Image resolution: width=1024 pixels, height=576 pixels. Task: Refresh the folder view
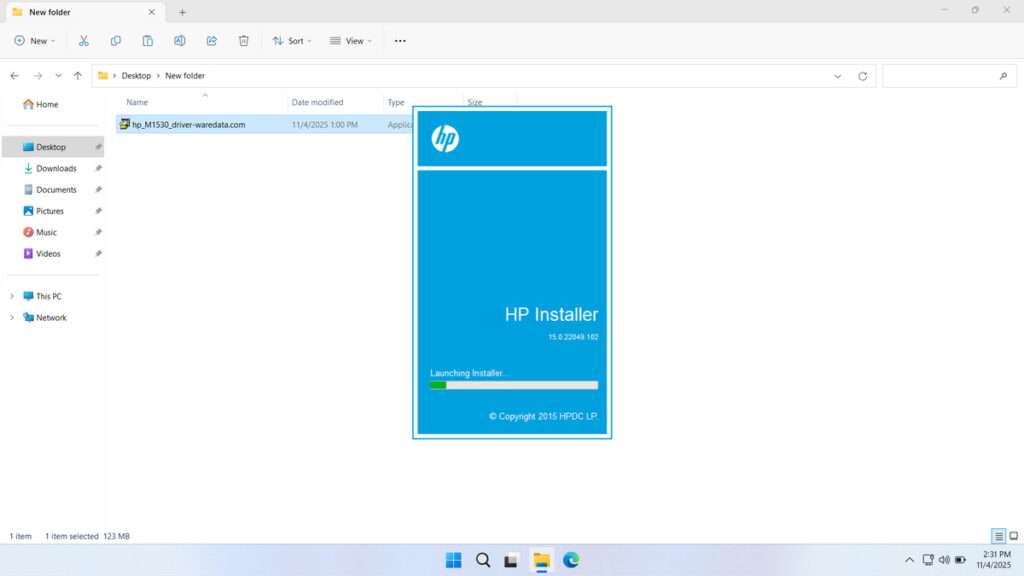(x=860, y=75)
